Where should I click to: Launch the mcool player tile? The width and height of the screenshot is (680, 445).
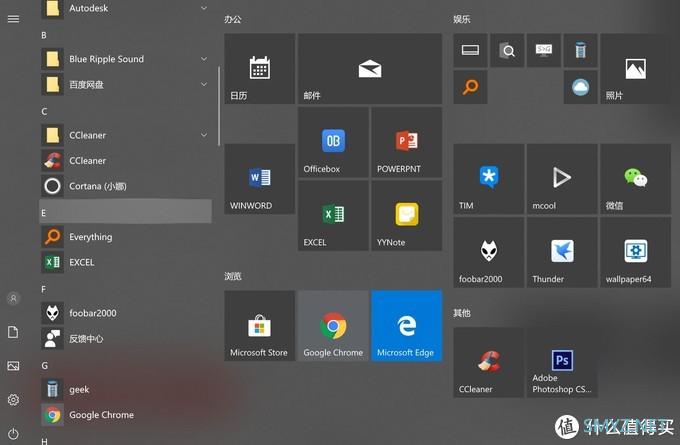click(x=562, y=179)
